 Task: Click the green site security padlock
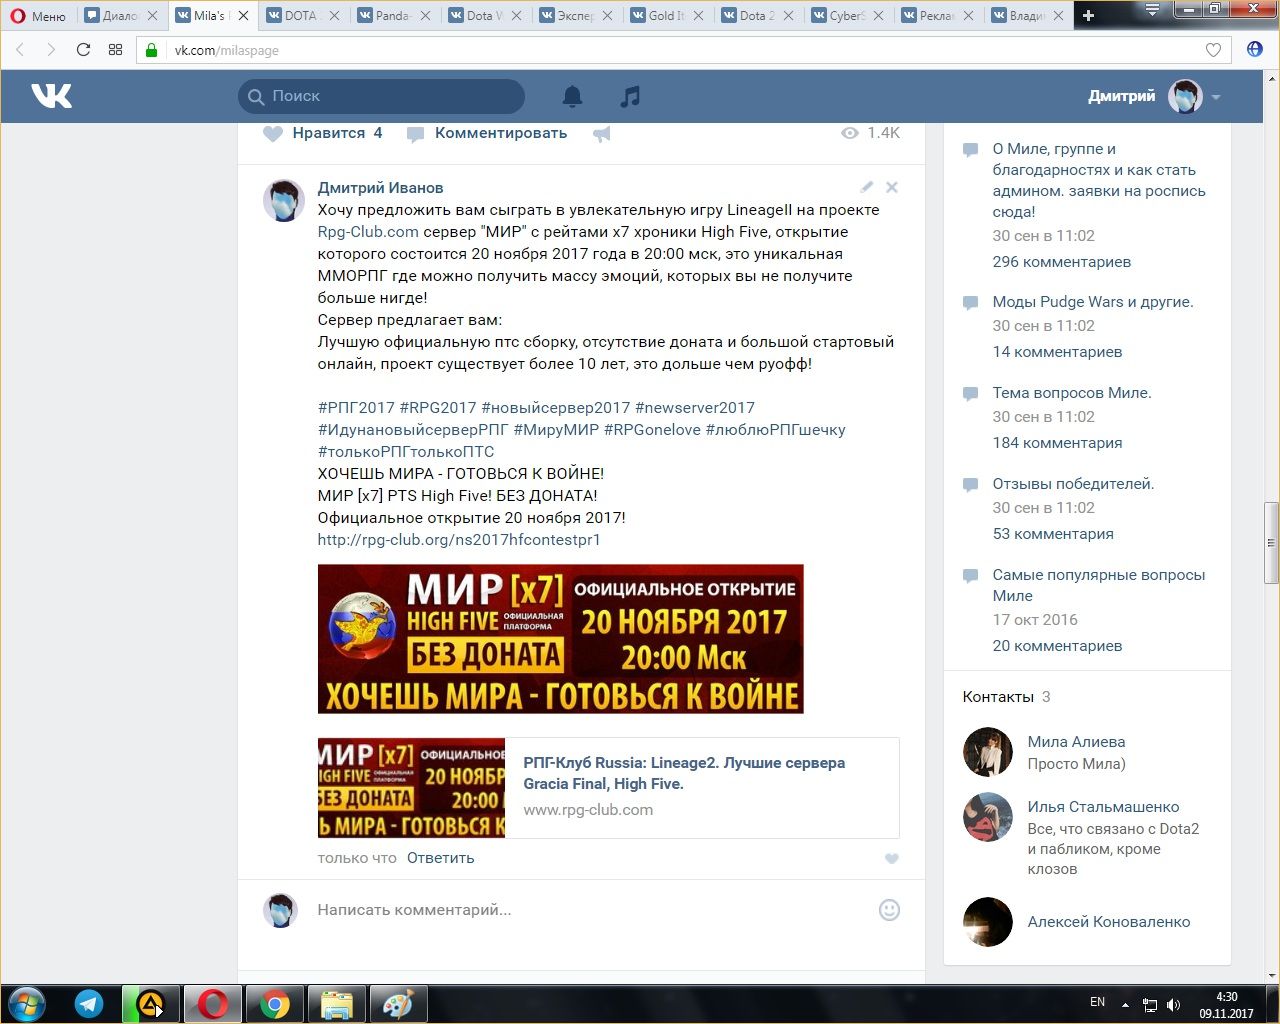tap(152, 50)
